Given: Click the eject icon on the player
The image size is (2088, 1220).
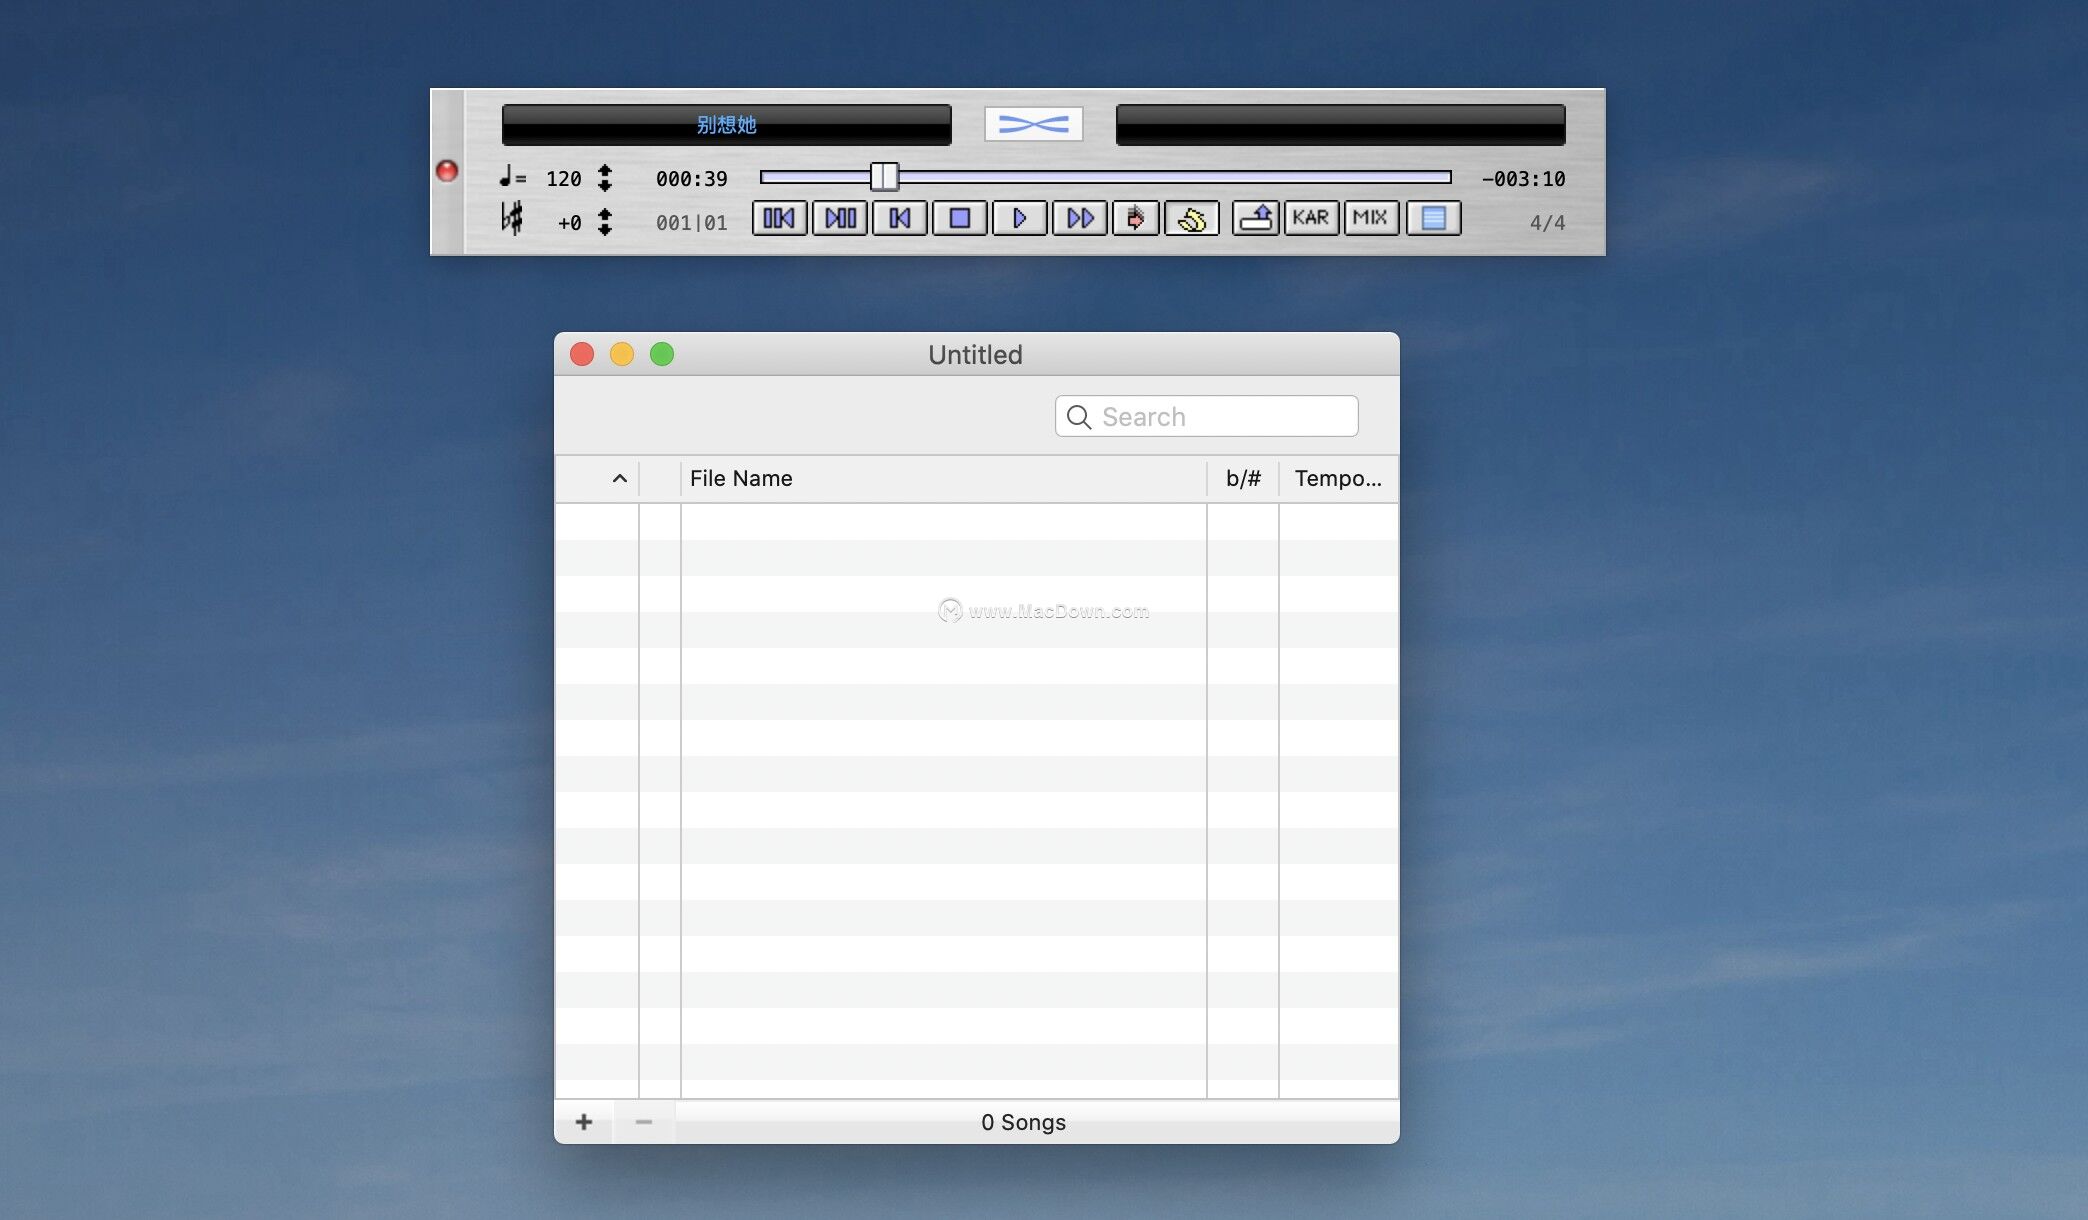Looking at the screenshot, I should [1256, 218].
